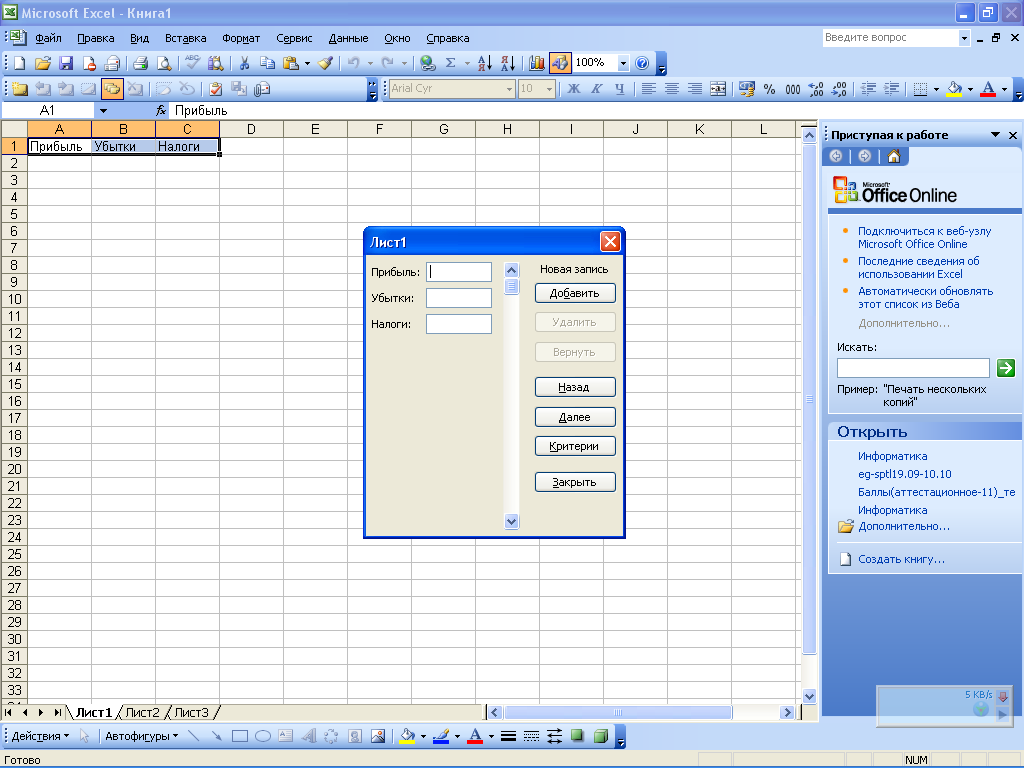Toggle the Drawing toolbar icon
1024x768 pixels.
coord(560,63)
